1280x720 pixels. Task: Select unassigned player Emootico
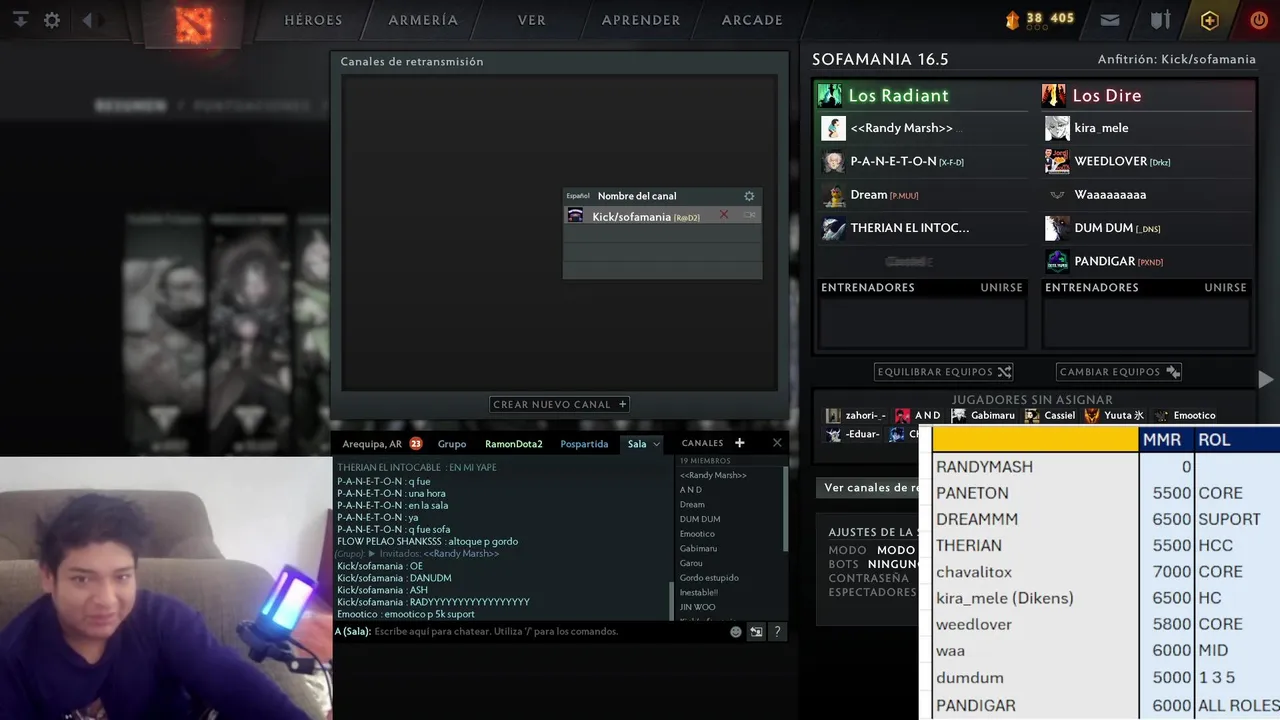[x=1185, y=415]
